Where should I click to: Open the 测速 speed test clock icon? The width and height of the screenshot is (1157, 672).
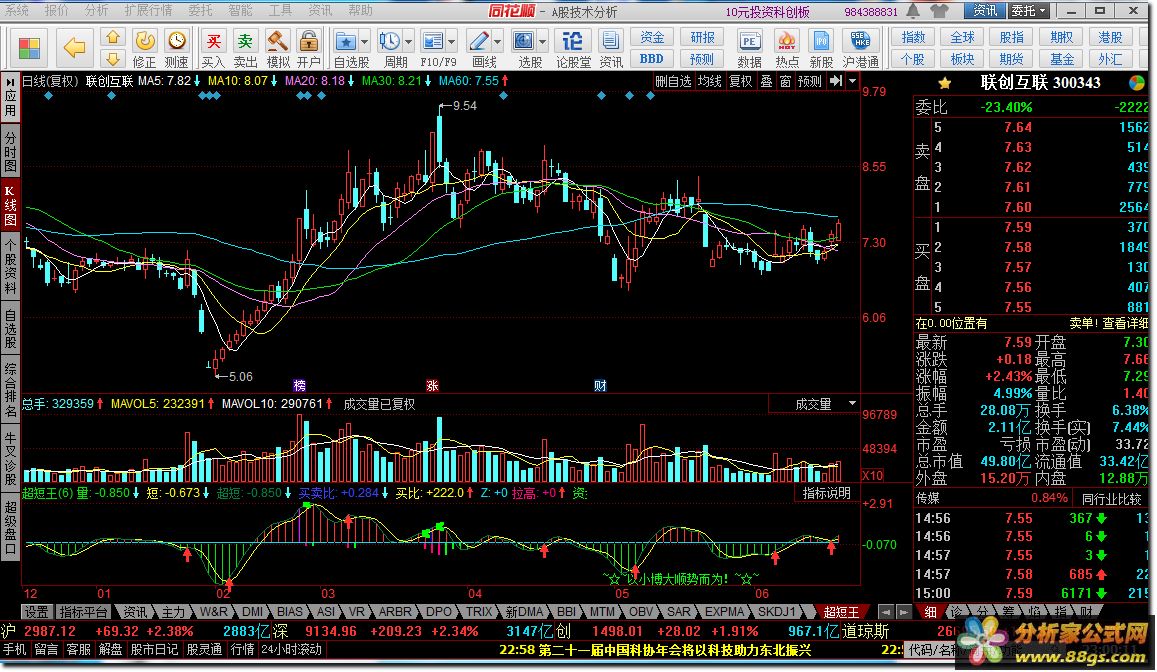(176, 41)
